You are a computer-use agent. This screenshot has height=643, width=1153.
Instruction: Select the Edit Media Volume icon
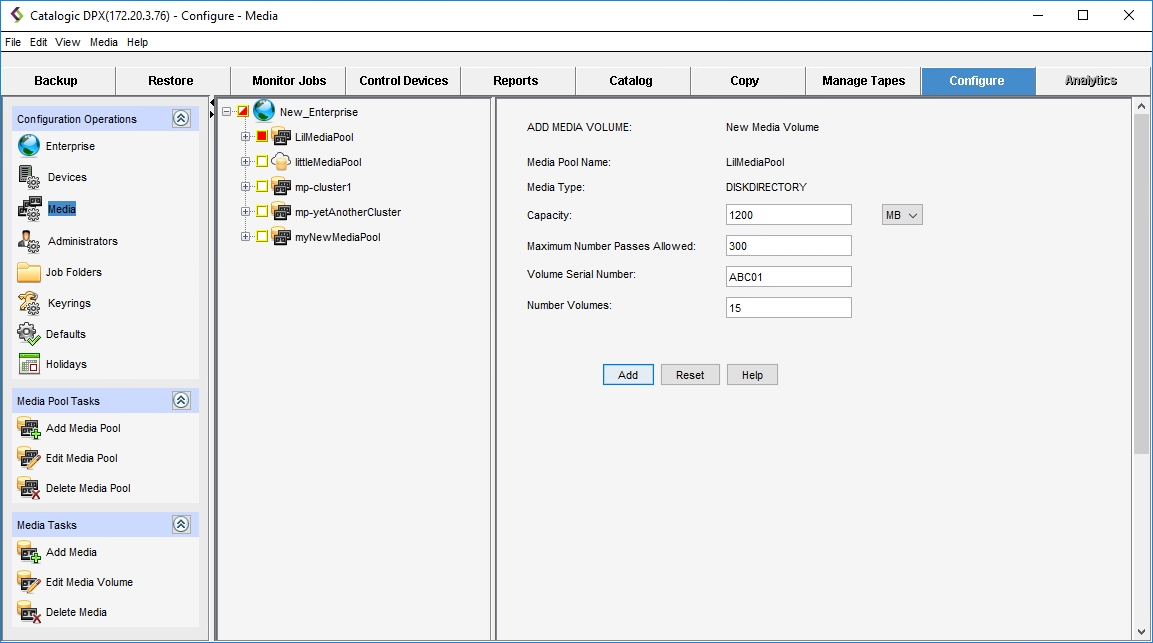[x=29, y=582]
